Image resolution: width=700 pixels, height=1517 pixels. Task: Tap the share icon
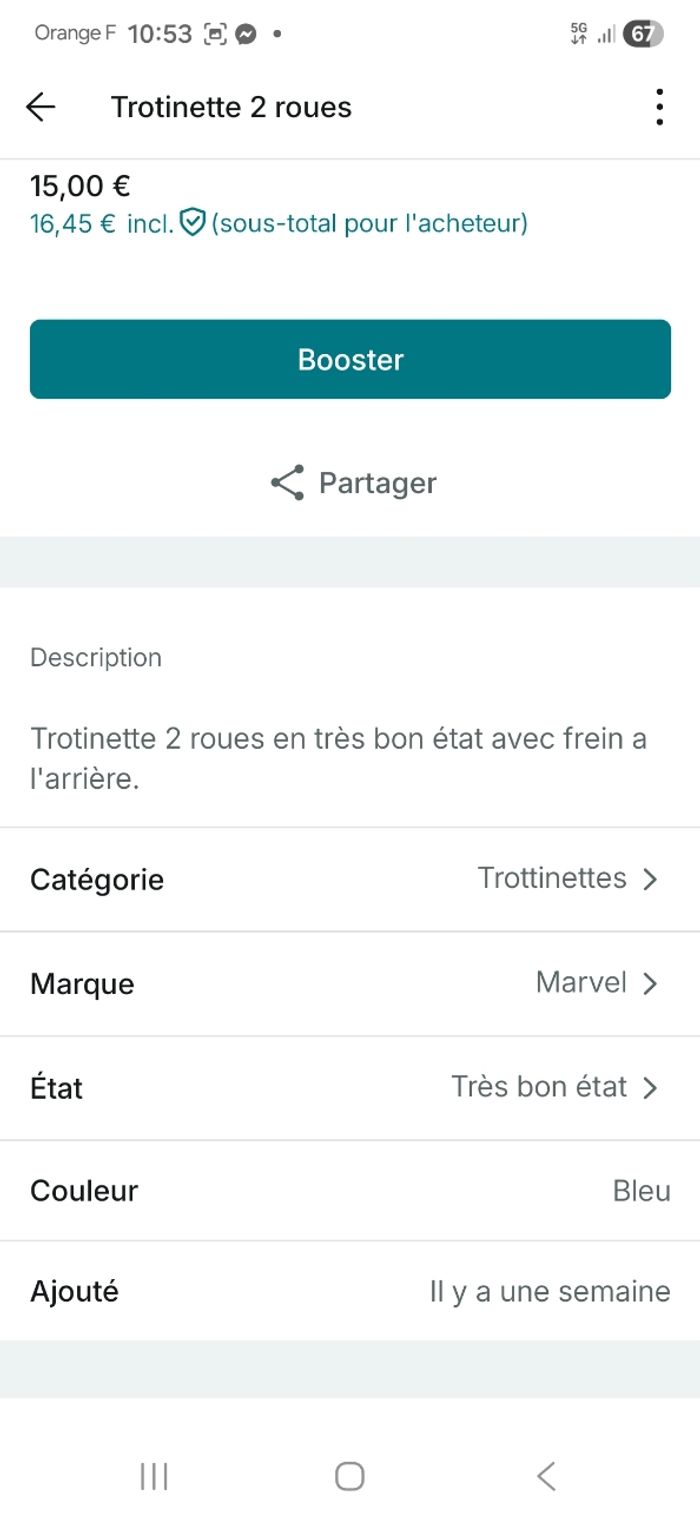287,483
